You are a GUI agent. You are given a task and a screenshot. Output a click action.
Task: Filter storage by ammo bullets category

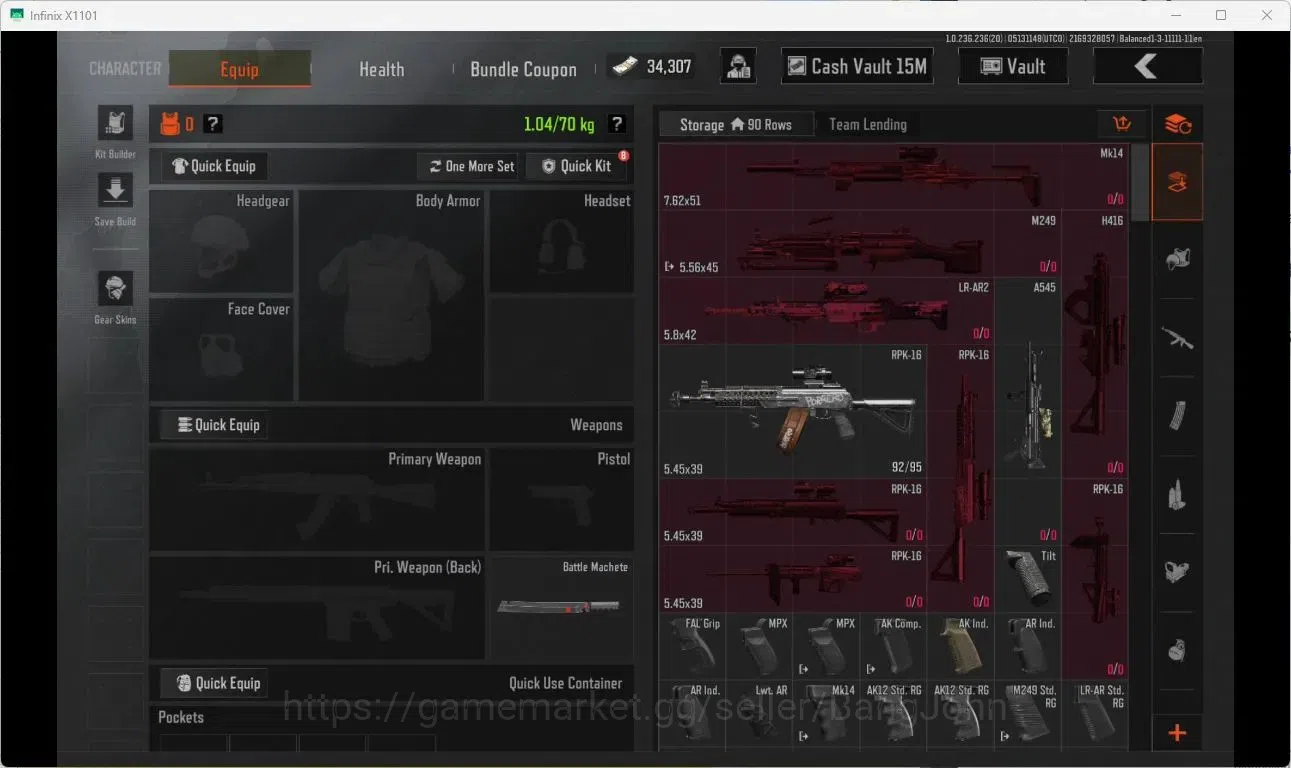click(1177, 494)
